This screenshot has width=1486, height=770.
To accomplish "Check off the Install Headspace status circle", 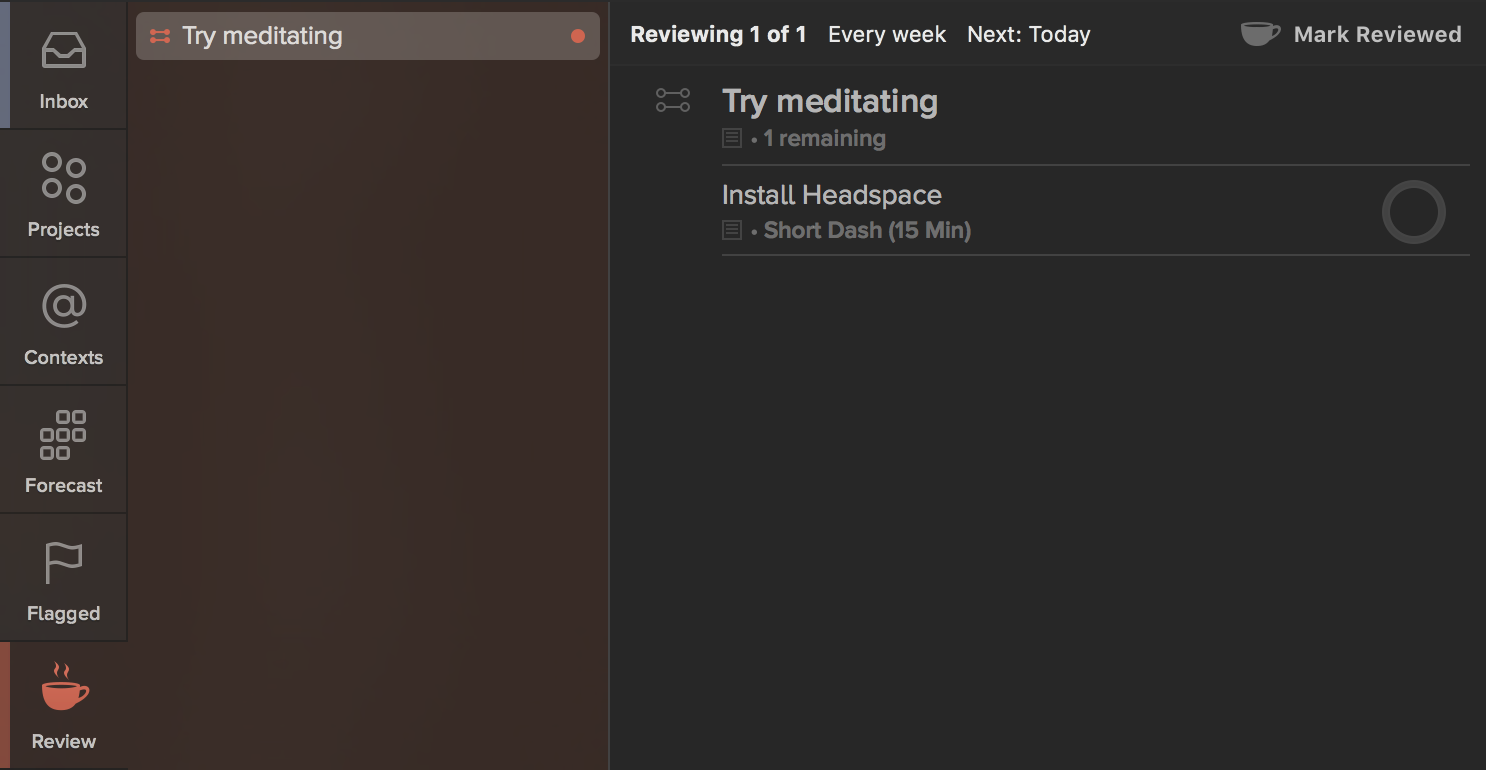I will pyautogui.click(x=1413, y=212).
